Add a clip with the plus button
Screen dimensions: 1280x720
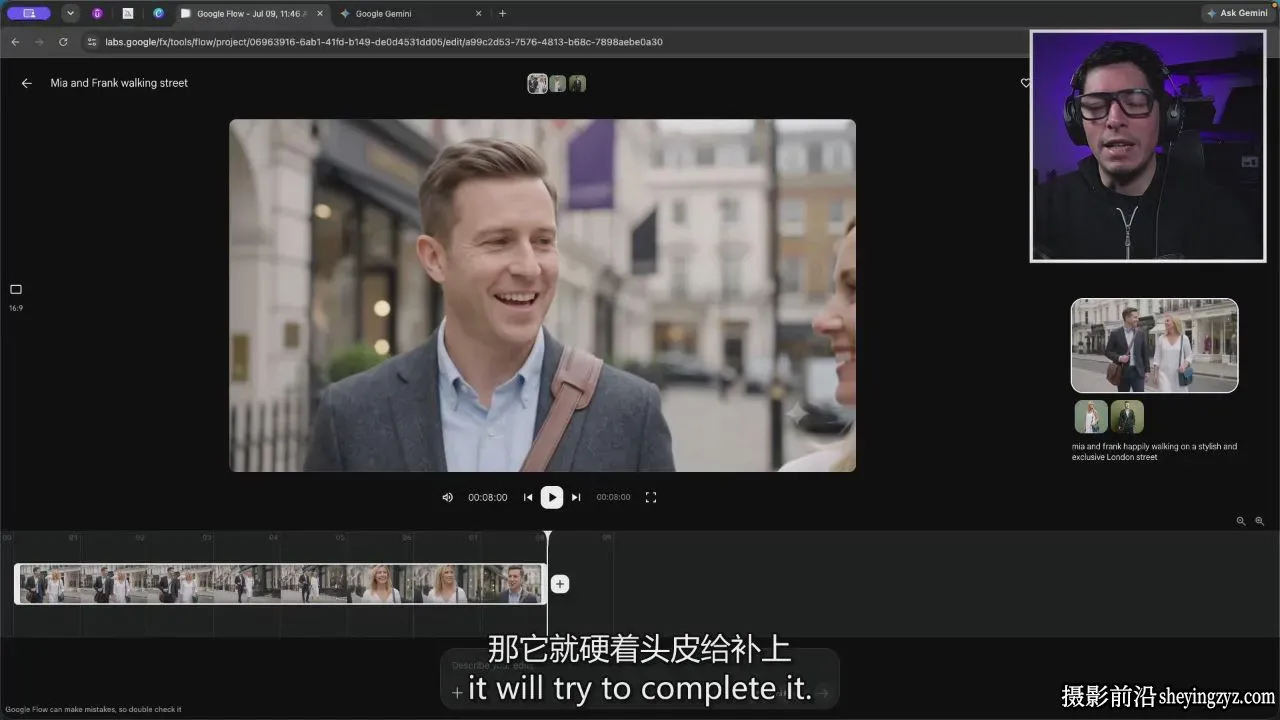coord(560,584)
